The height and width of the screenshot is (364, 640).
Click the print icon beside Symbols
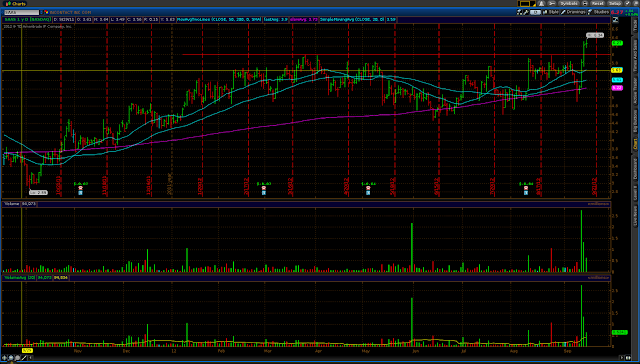coord(585,3)
